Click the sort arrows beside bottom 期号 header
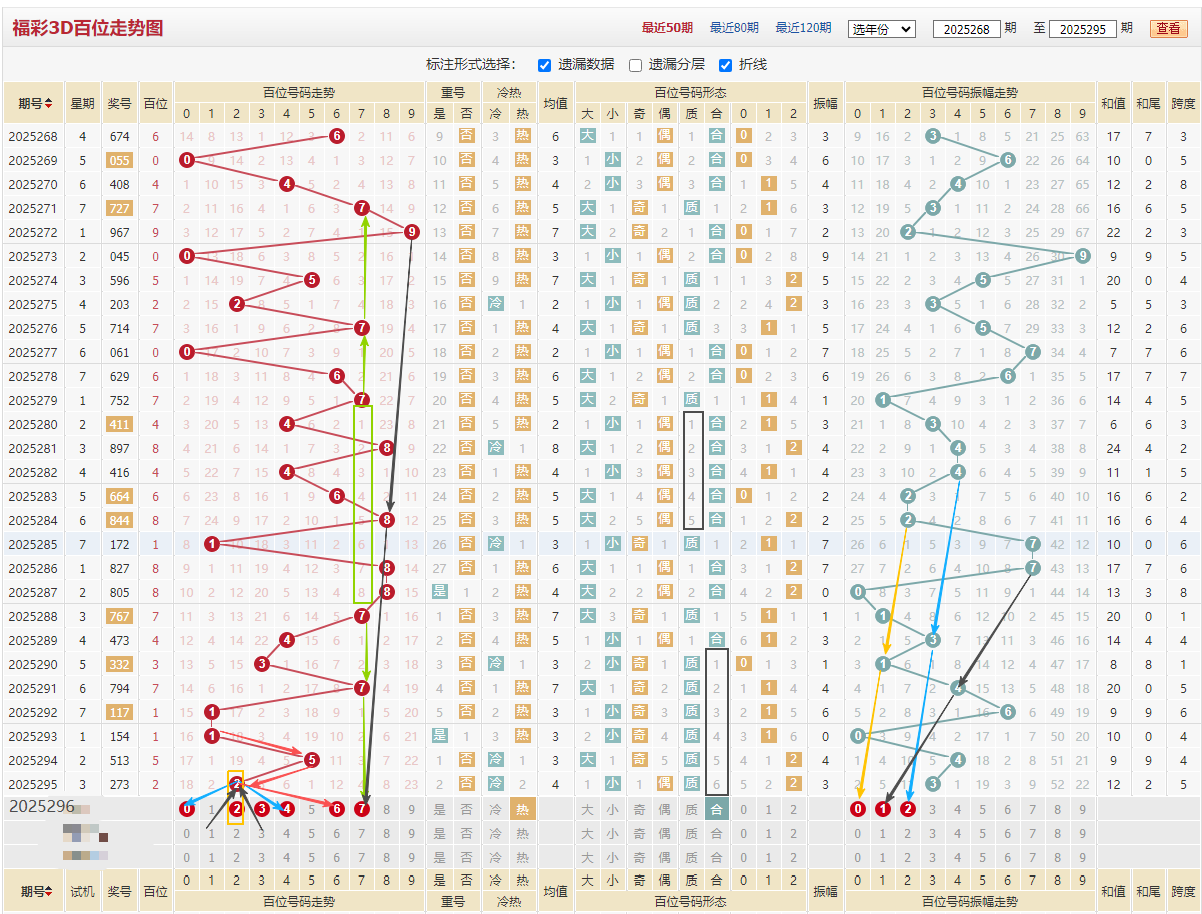This screenshot has height=914, width=1202. [48, 891]
